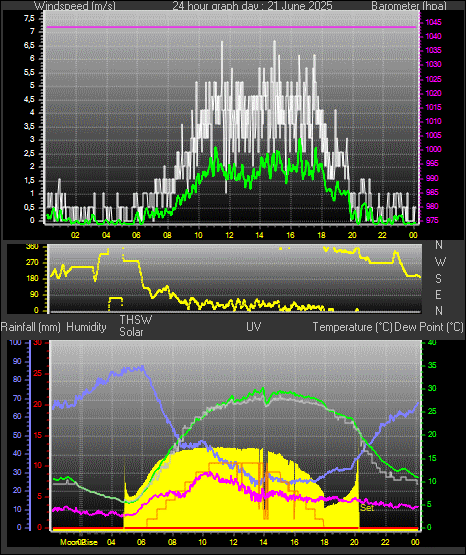The width and height of the screenshot is (466, 555).
Task: Click the 'Barometer (hpa)' axis title
Action: click(x=409, y=6)
